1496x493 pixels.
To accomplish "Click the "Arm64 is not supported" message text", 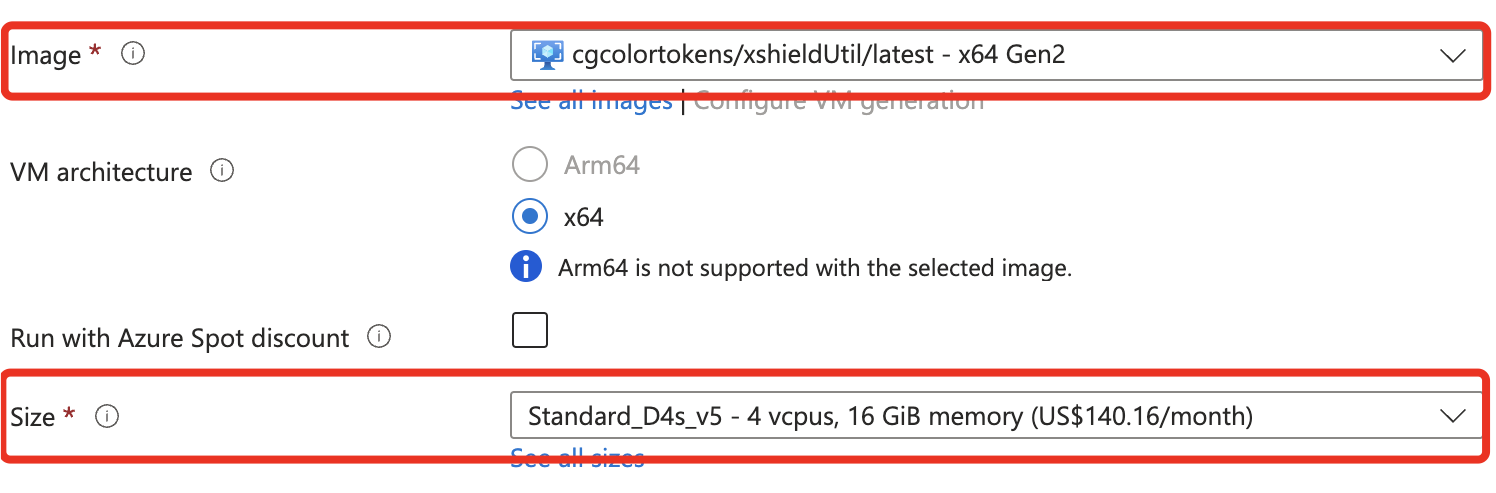I will pyautogui.click(x=814, y=268).
